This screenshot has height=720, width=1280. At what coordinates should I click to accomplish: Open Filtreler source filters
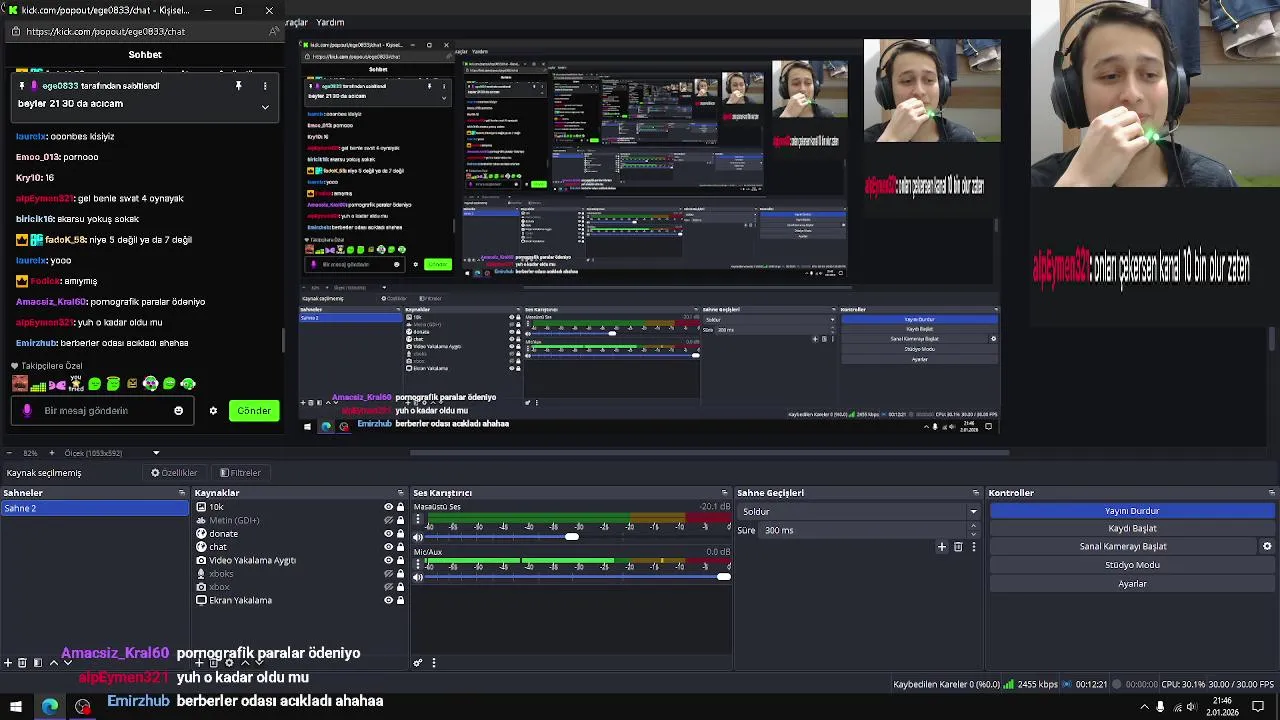click(x=240, y=473)
